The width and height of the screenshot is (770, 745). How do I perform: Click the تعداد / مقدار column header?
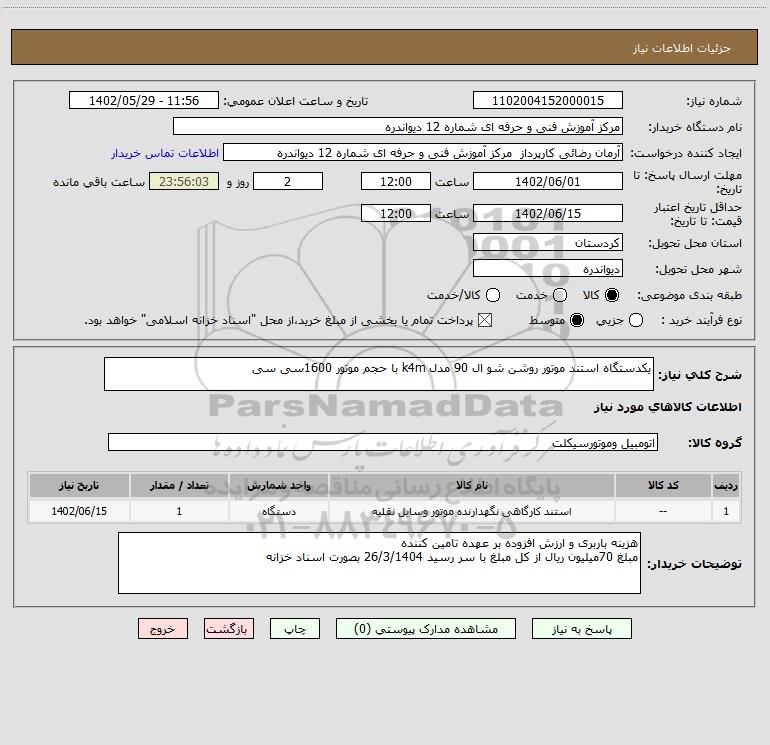click(x=179, y=486)
